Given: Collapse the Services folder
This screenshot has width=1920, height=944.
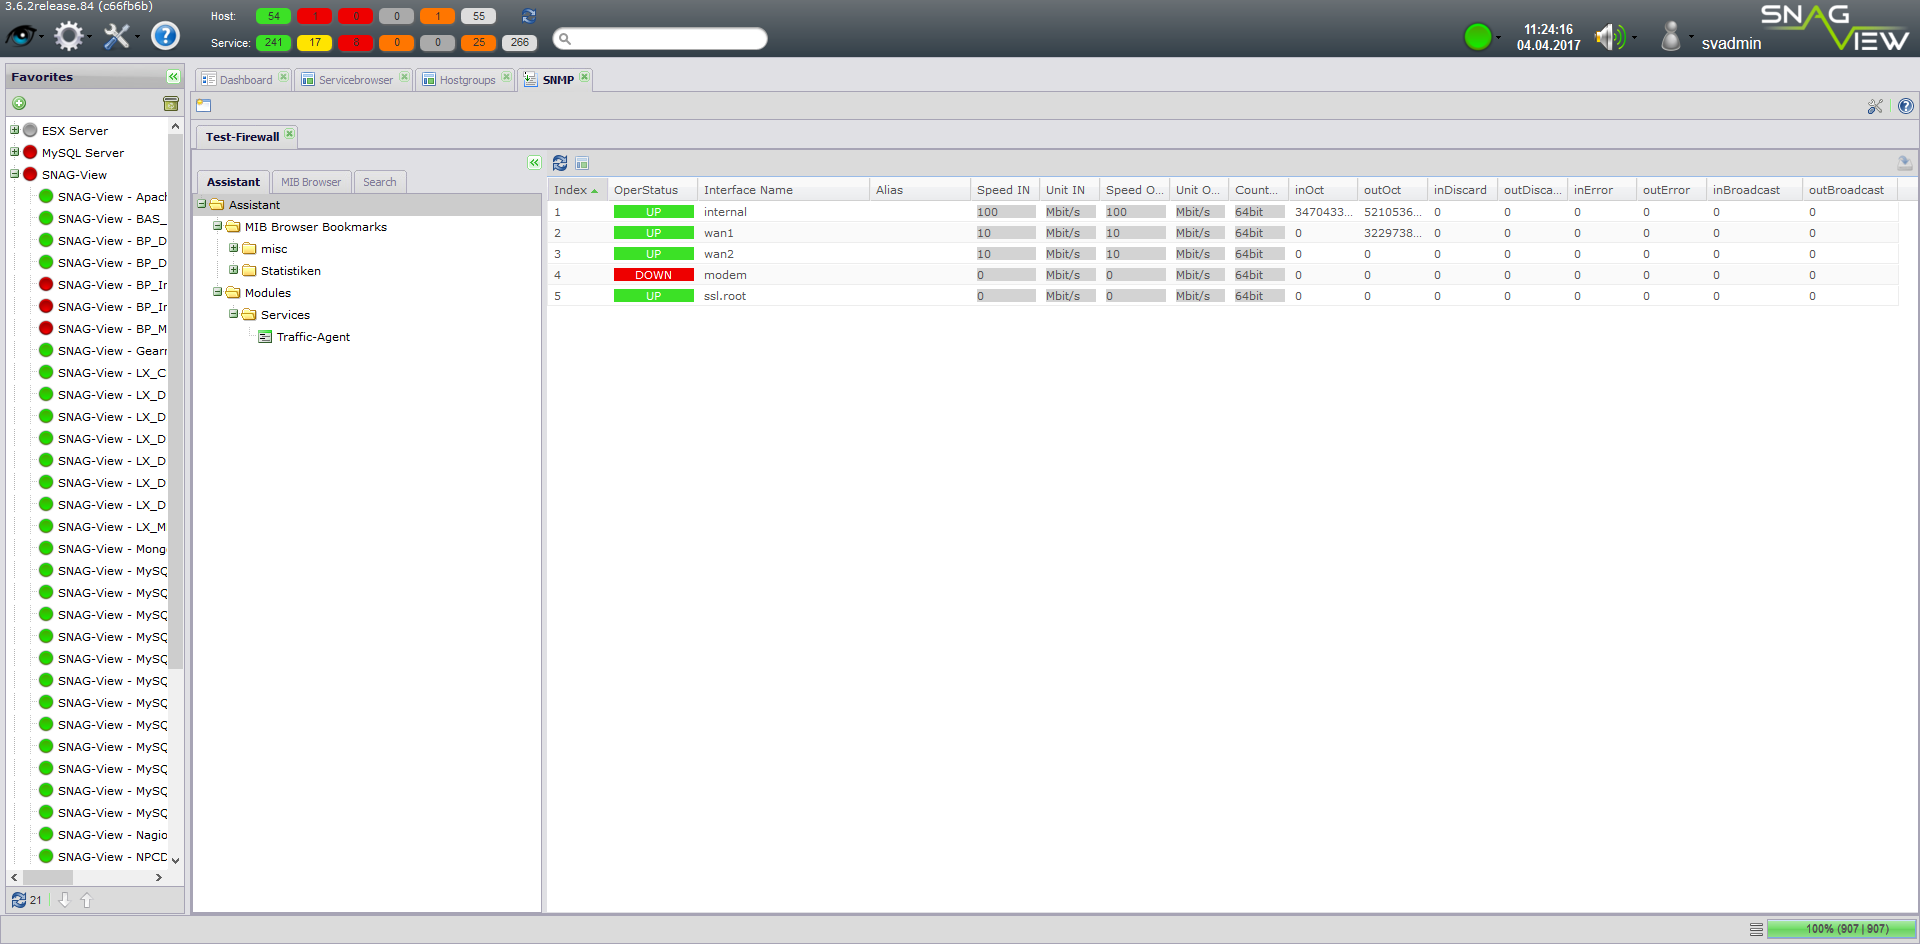Looking at the screenshot, I should pos(234,314).
